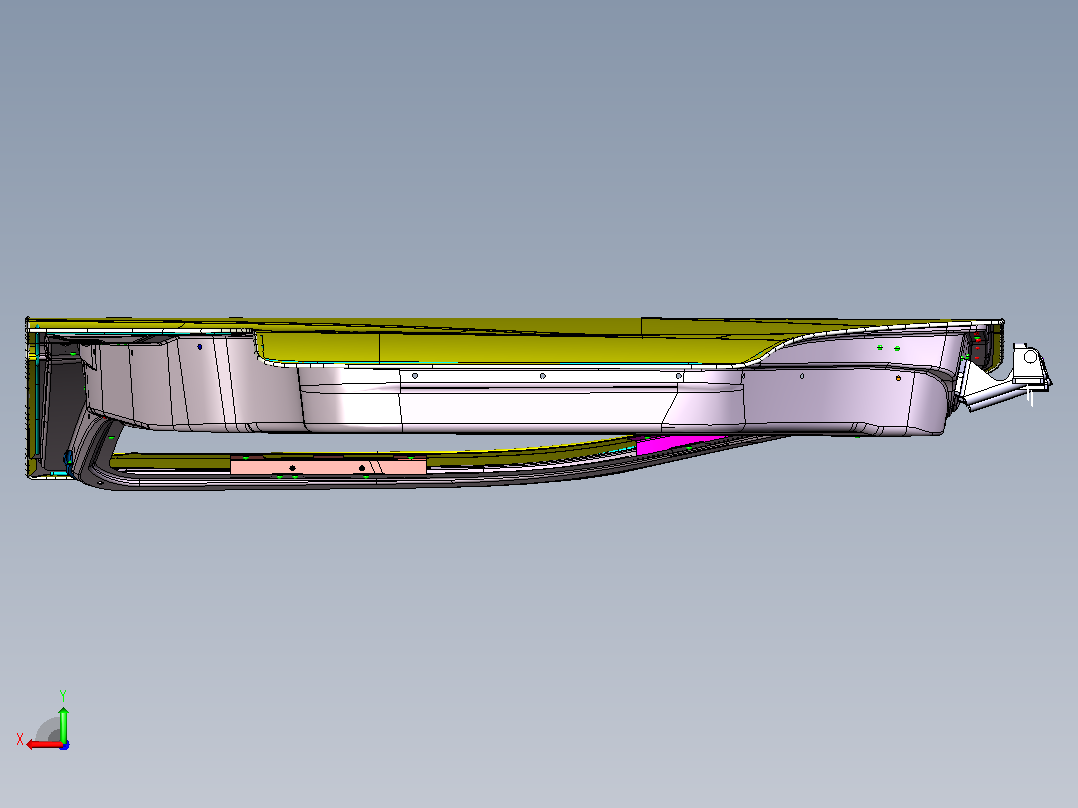Screen dimensions: 1078x808
Task: Click the blue Z axis dot of the triad
Action: point(65,745)
